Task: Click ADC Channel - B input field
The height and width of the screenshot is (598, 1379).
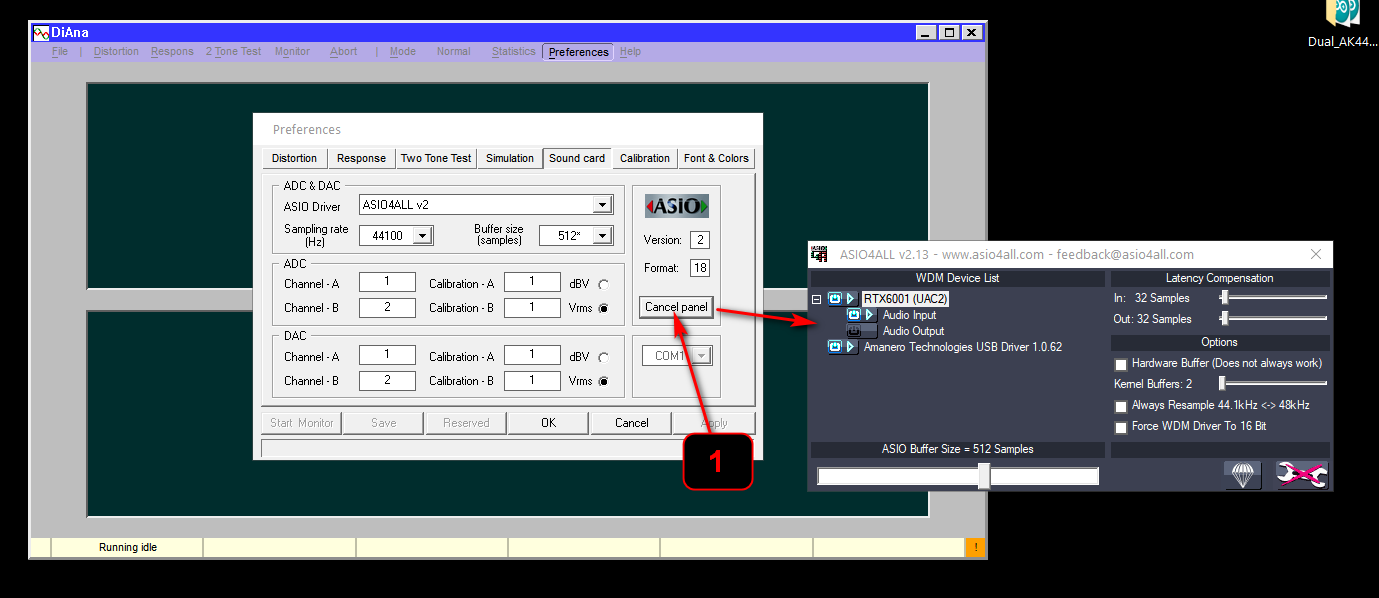Action: pos(387,308)
